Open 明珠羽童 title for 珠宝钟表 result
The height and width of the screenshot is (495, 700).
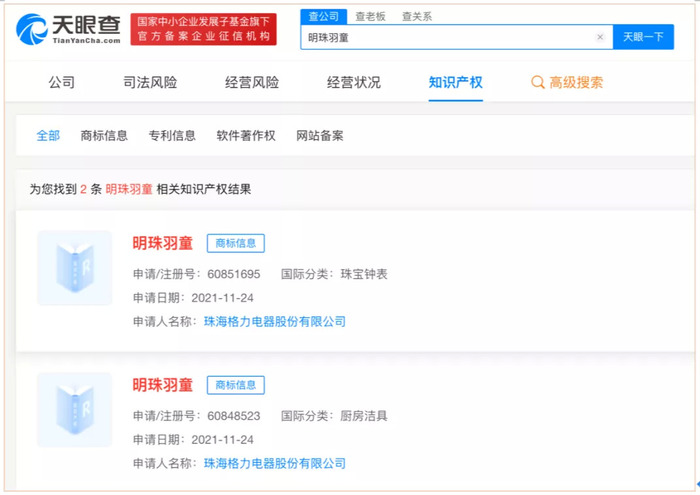(162, 243)
